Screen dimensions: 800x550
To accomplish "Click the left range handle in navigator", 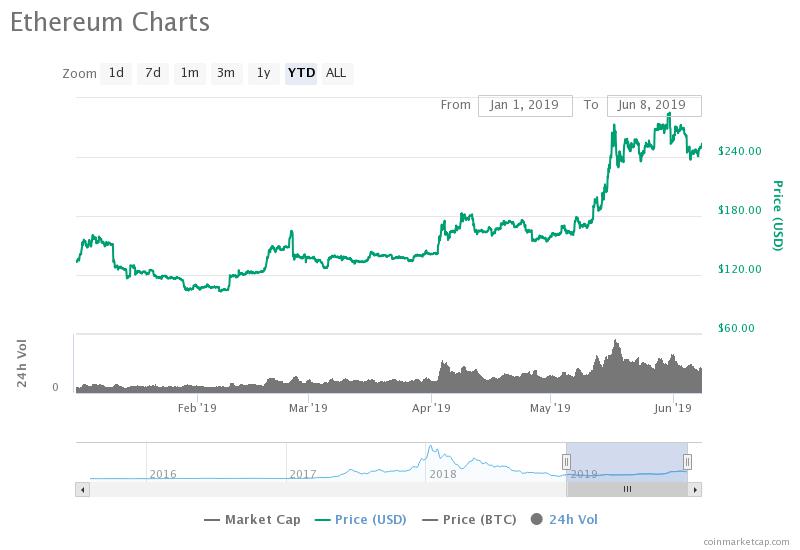I will [566, 461].
